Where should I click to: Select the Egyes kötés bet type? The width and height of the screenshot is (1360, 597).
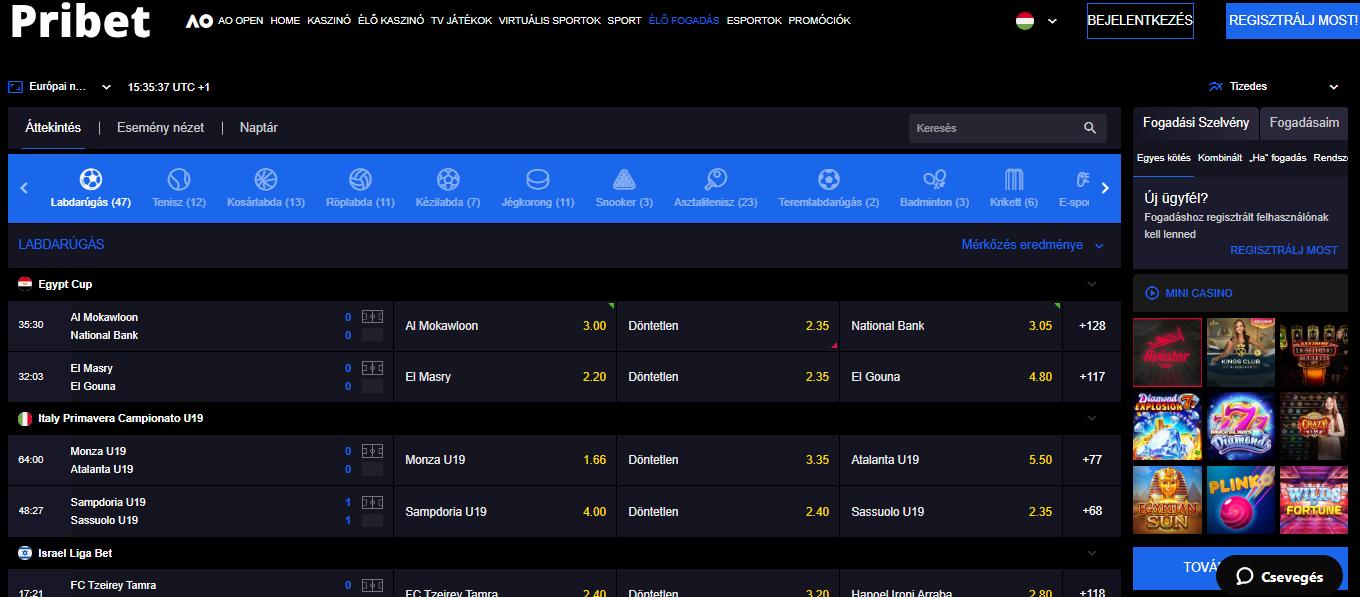[1164, 158]
